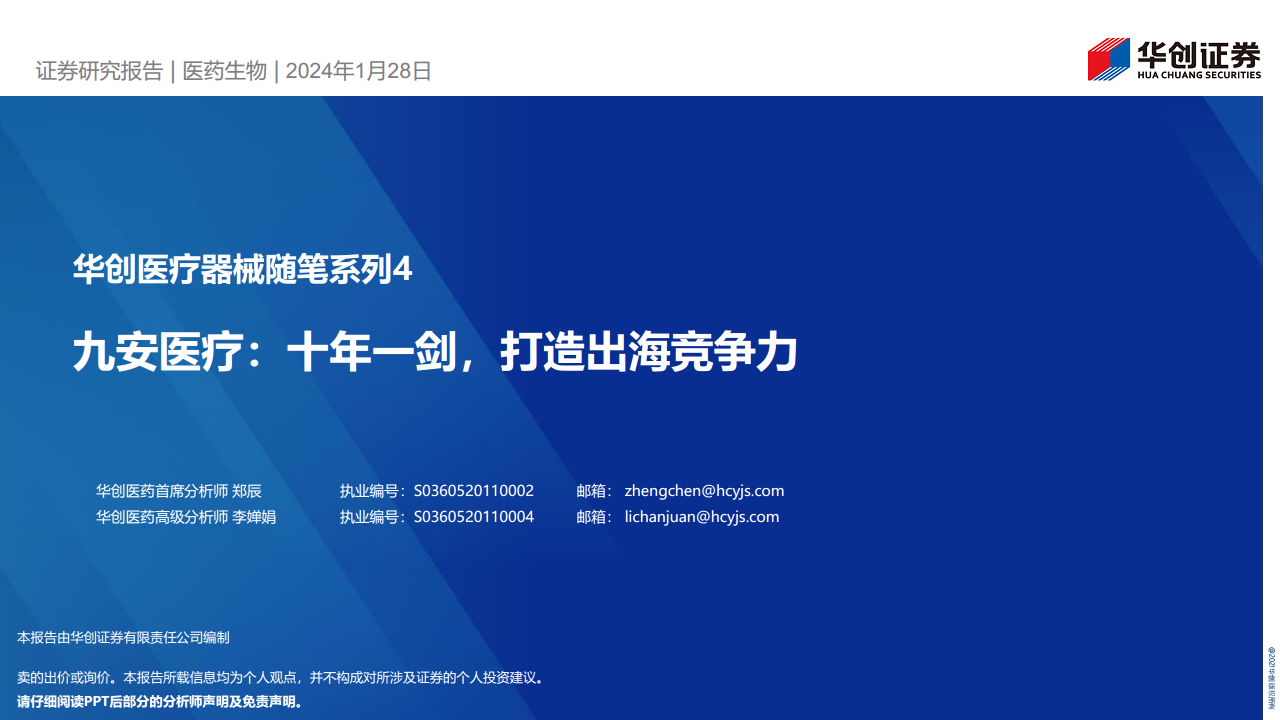Open email link lichanjuan@hcyjs.com
1280x720 pixels.
pyautogui.click(x=701, y=517)
